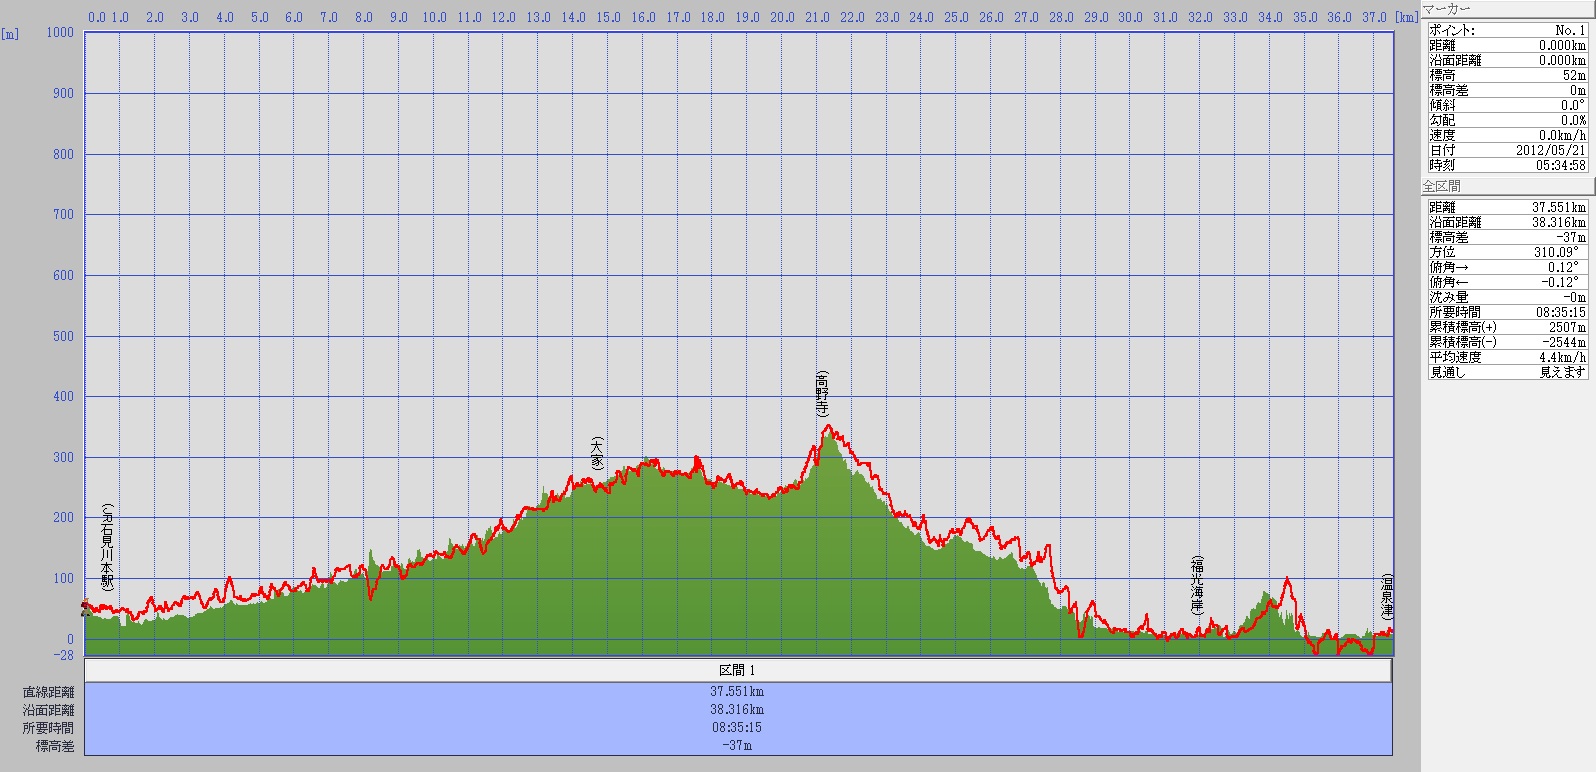1596x772 pixels.
Task: Select the 方位 310.09° row
Action: 1507,252
